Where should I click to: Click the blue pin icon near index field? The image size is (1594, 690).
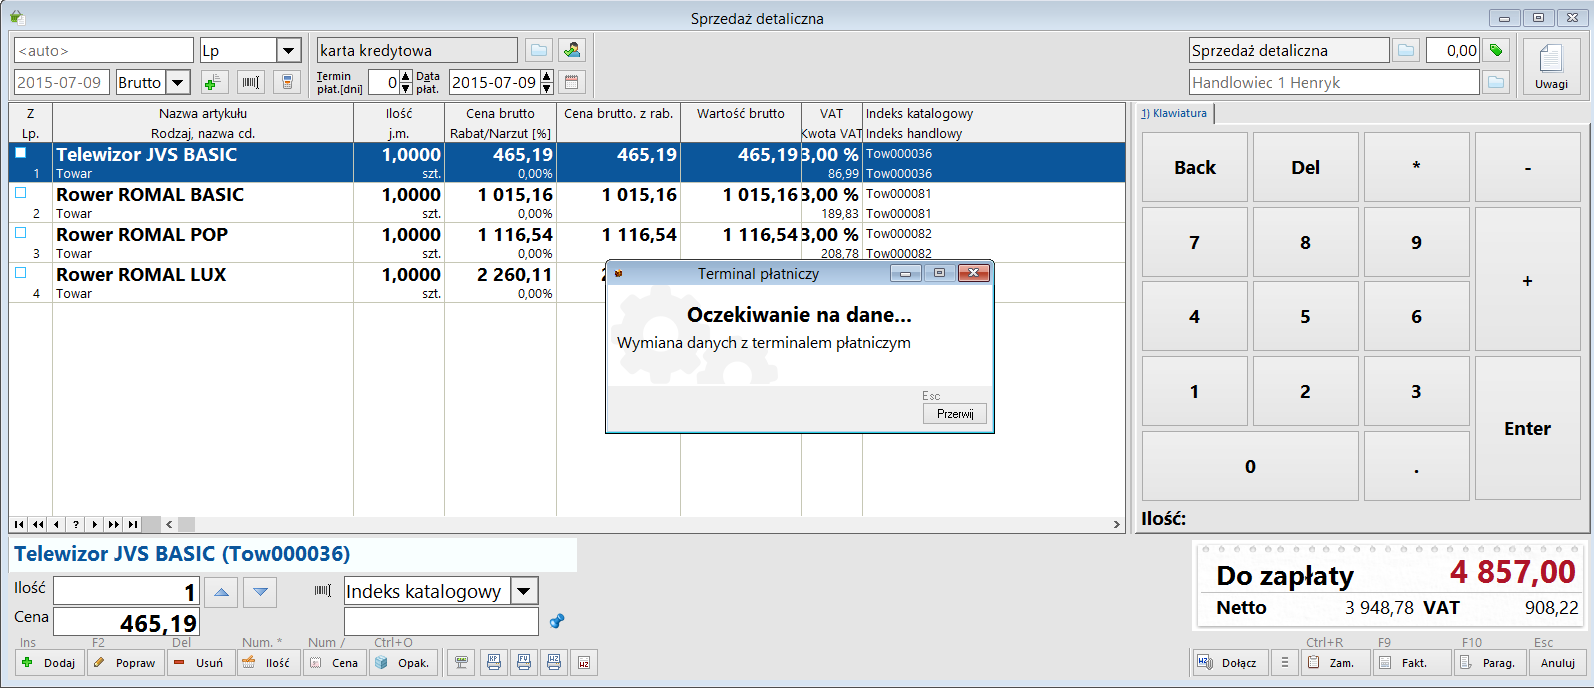point(557,621)
